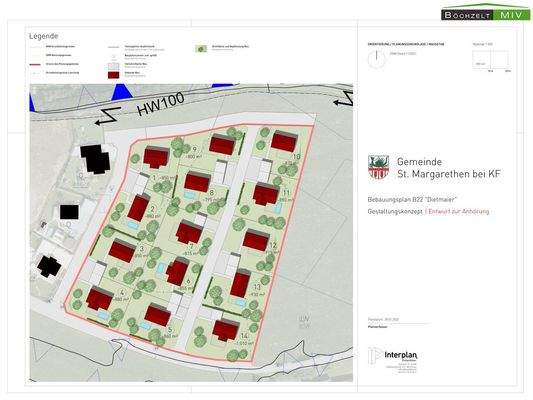This screenshot has width=533, height=400.
Task: Click the blue pool on plot 11
Action: 278,208
